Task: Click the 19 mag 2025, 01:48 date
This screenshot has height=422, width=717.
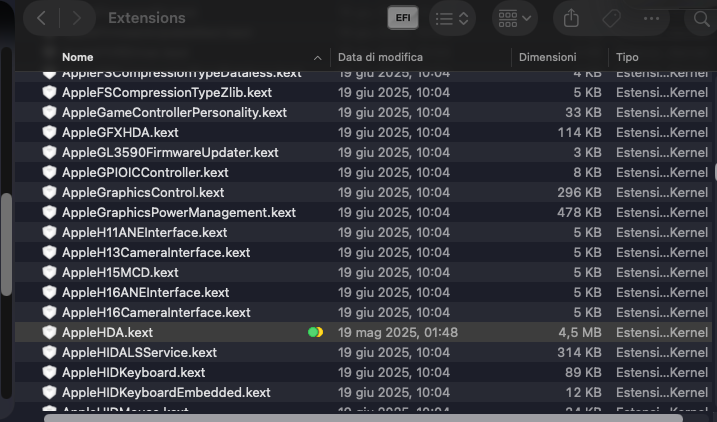Action: 398,332
